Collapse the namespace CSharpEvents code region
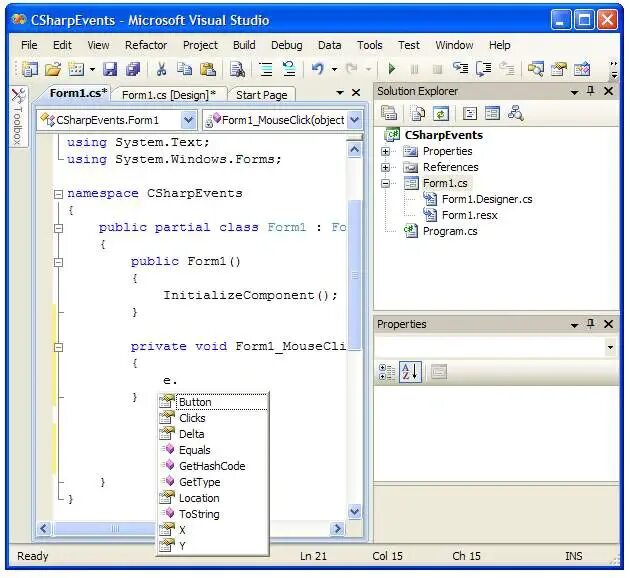 point(58,194)
